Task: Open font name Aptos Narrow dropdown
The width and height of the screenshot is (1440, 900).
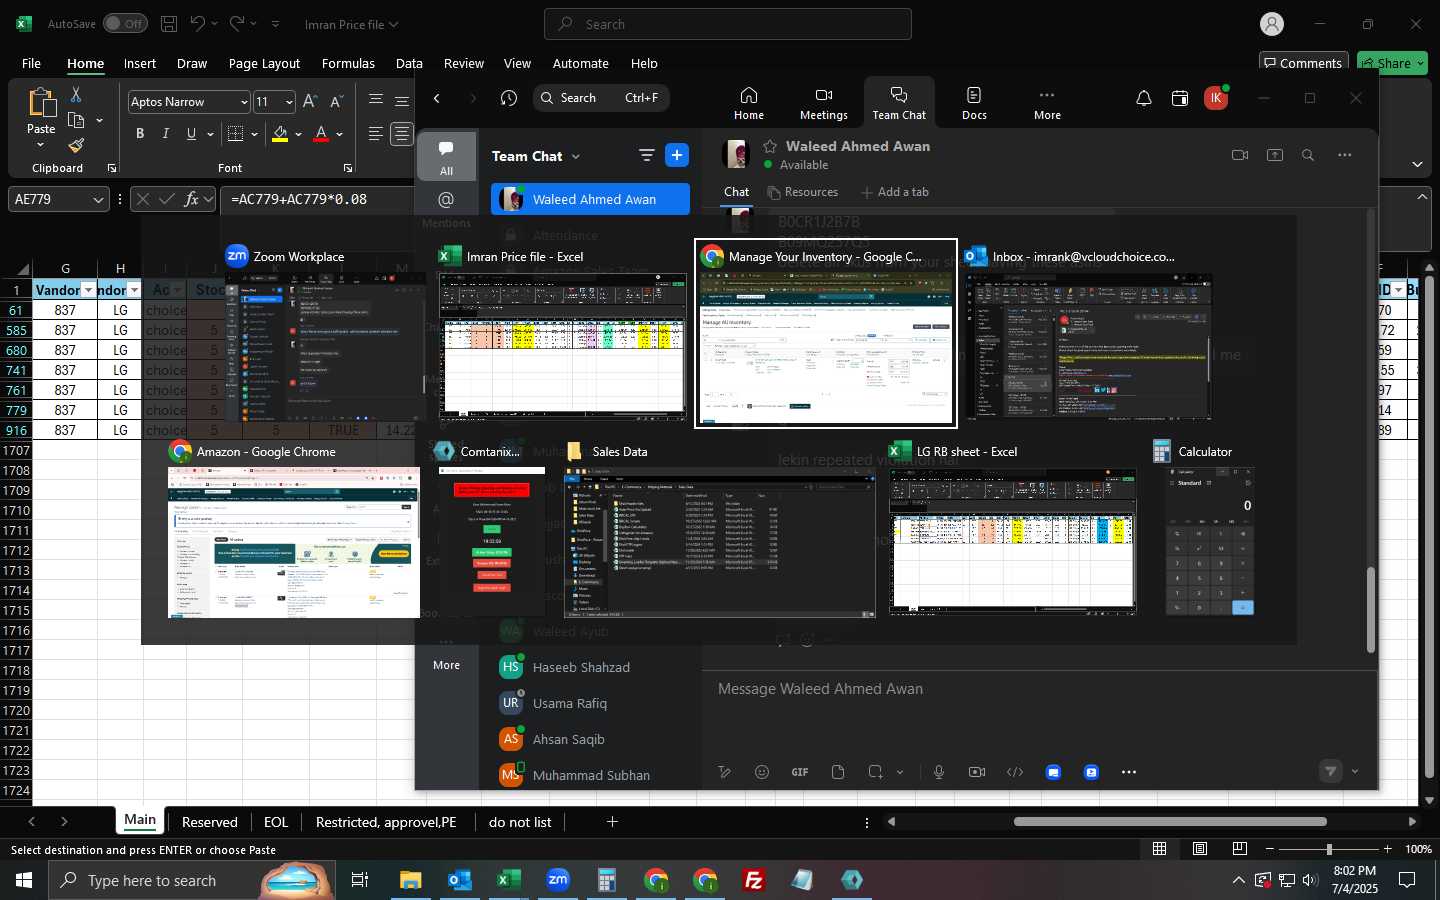Action: point(243,102)
